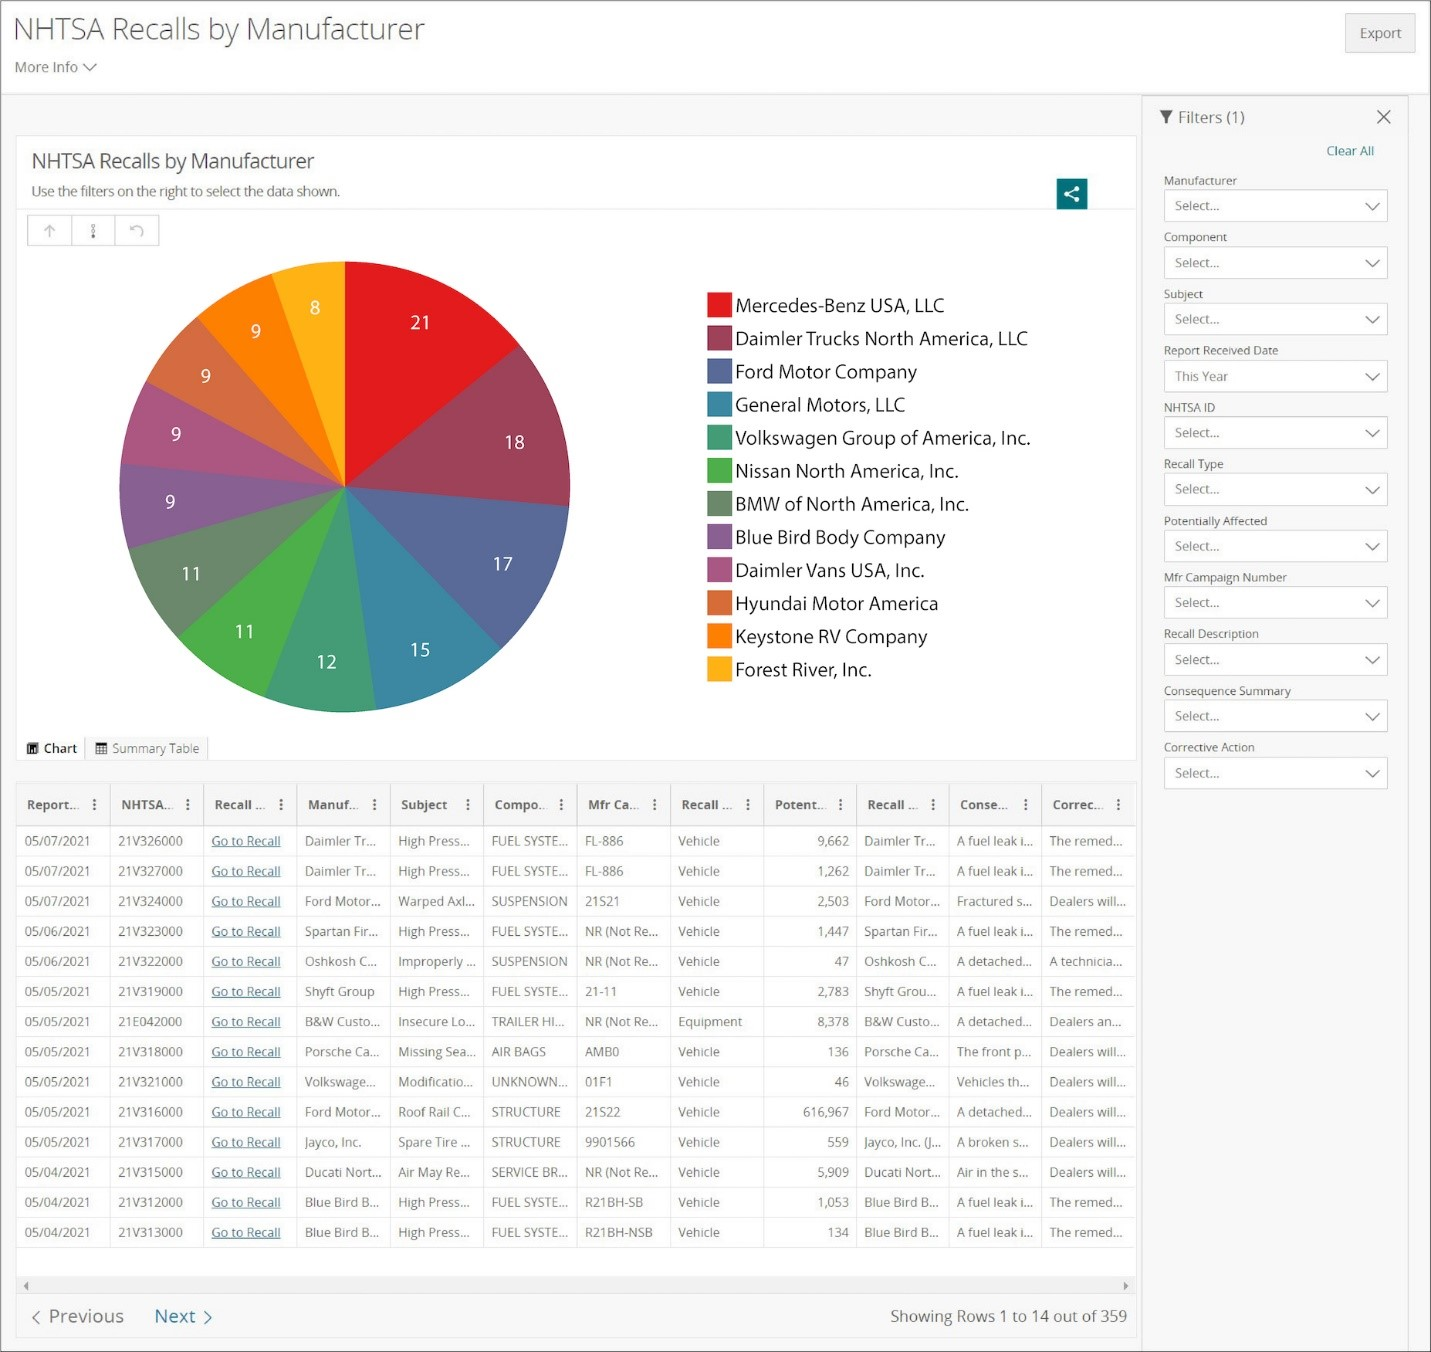Switch to the Chart view tab

(51, 748)
